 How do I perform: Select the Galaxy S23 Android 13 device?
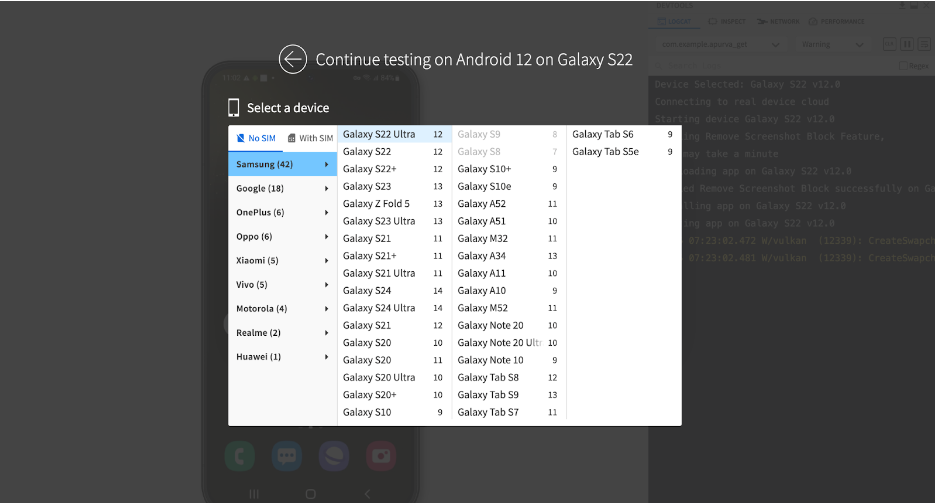click(394, 187)
